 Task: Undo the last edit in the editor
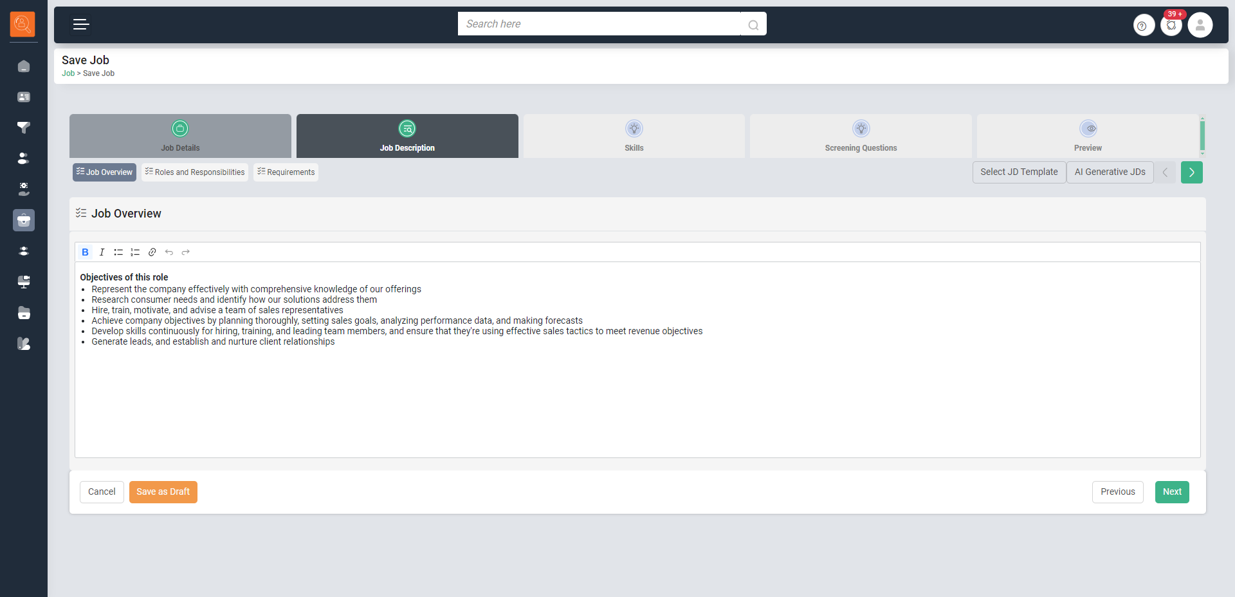(169, 252)
